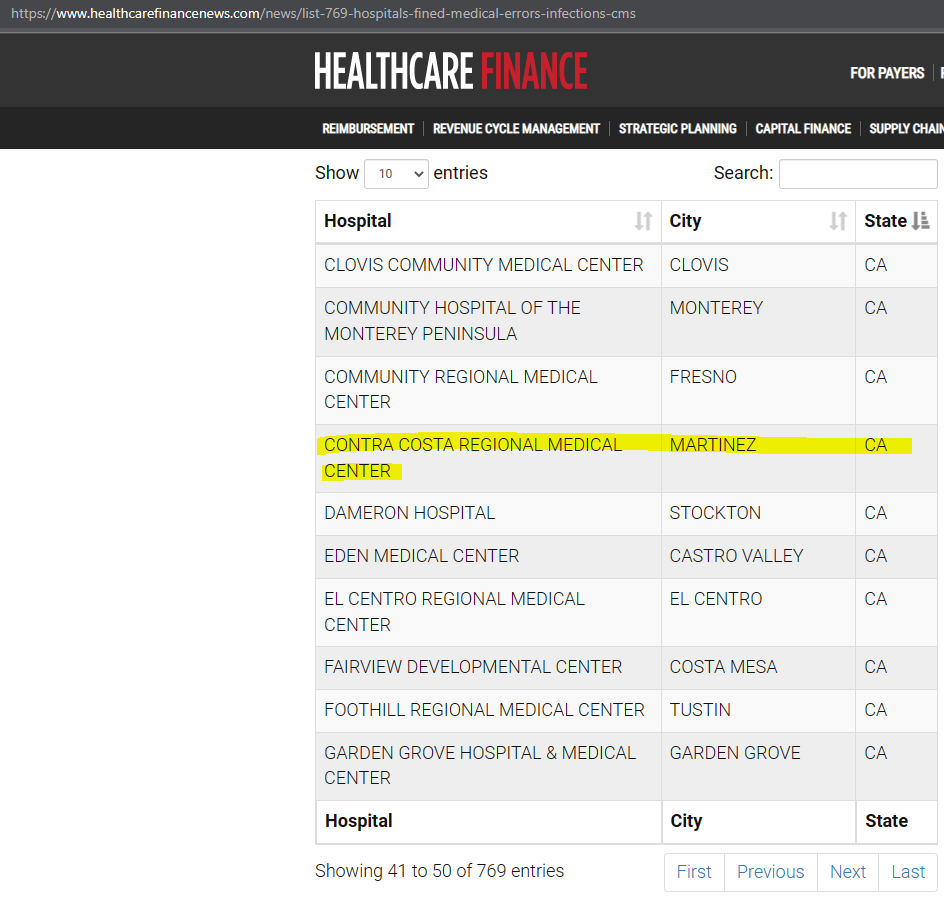Open Strategic Planning menu item
Screen dimensions: 944x897
coord(677,129)
